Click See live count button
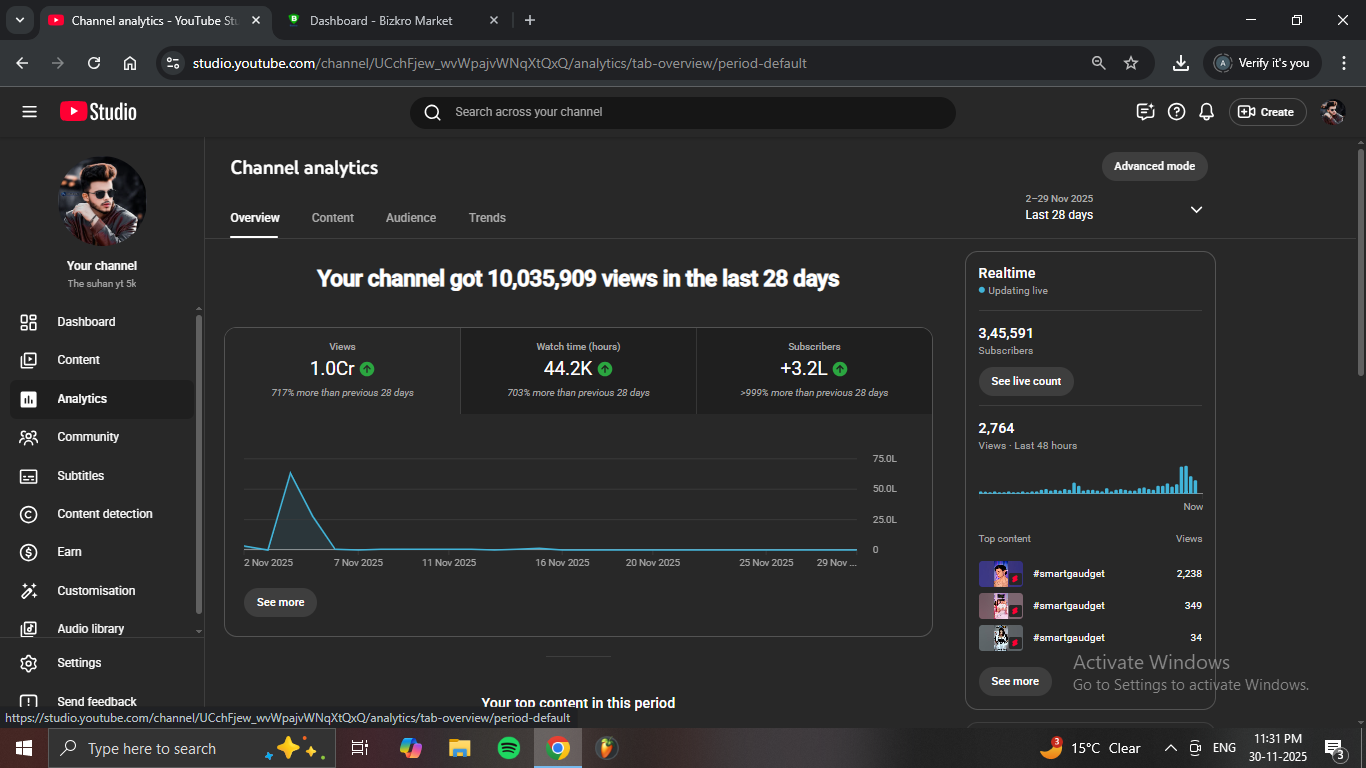 (x=1026, y=381)
